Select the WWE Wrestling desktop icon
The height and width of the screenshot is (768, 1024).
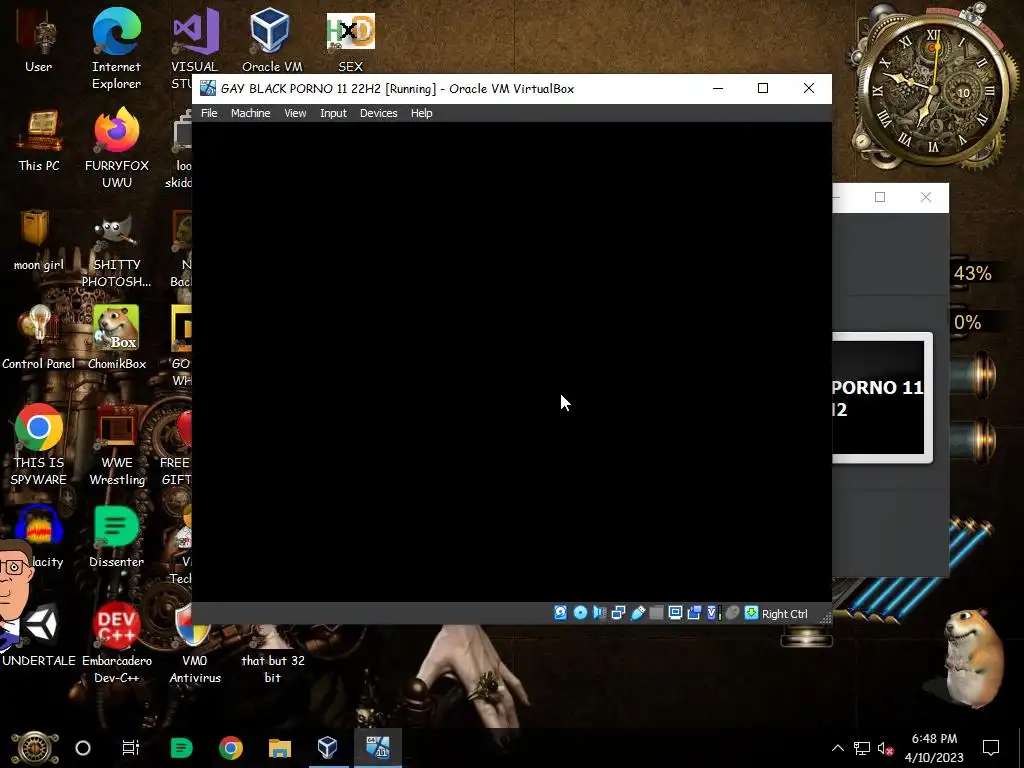(x=116, y=445)
